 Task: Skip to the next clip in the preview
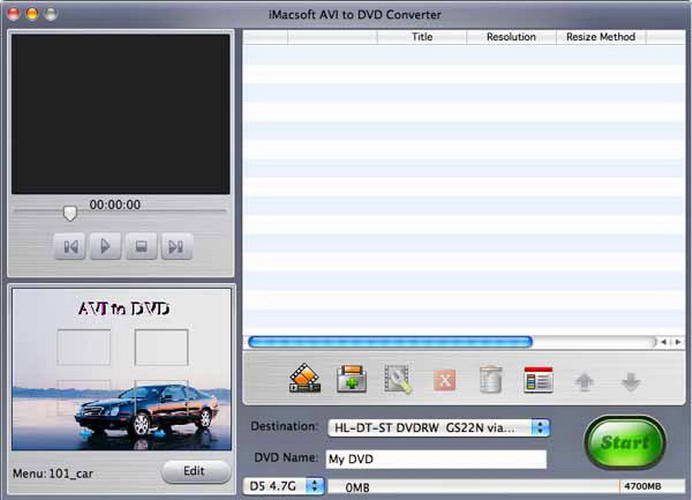tap(177, 246)
